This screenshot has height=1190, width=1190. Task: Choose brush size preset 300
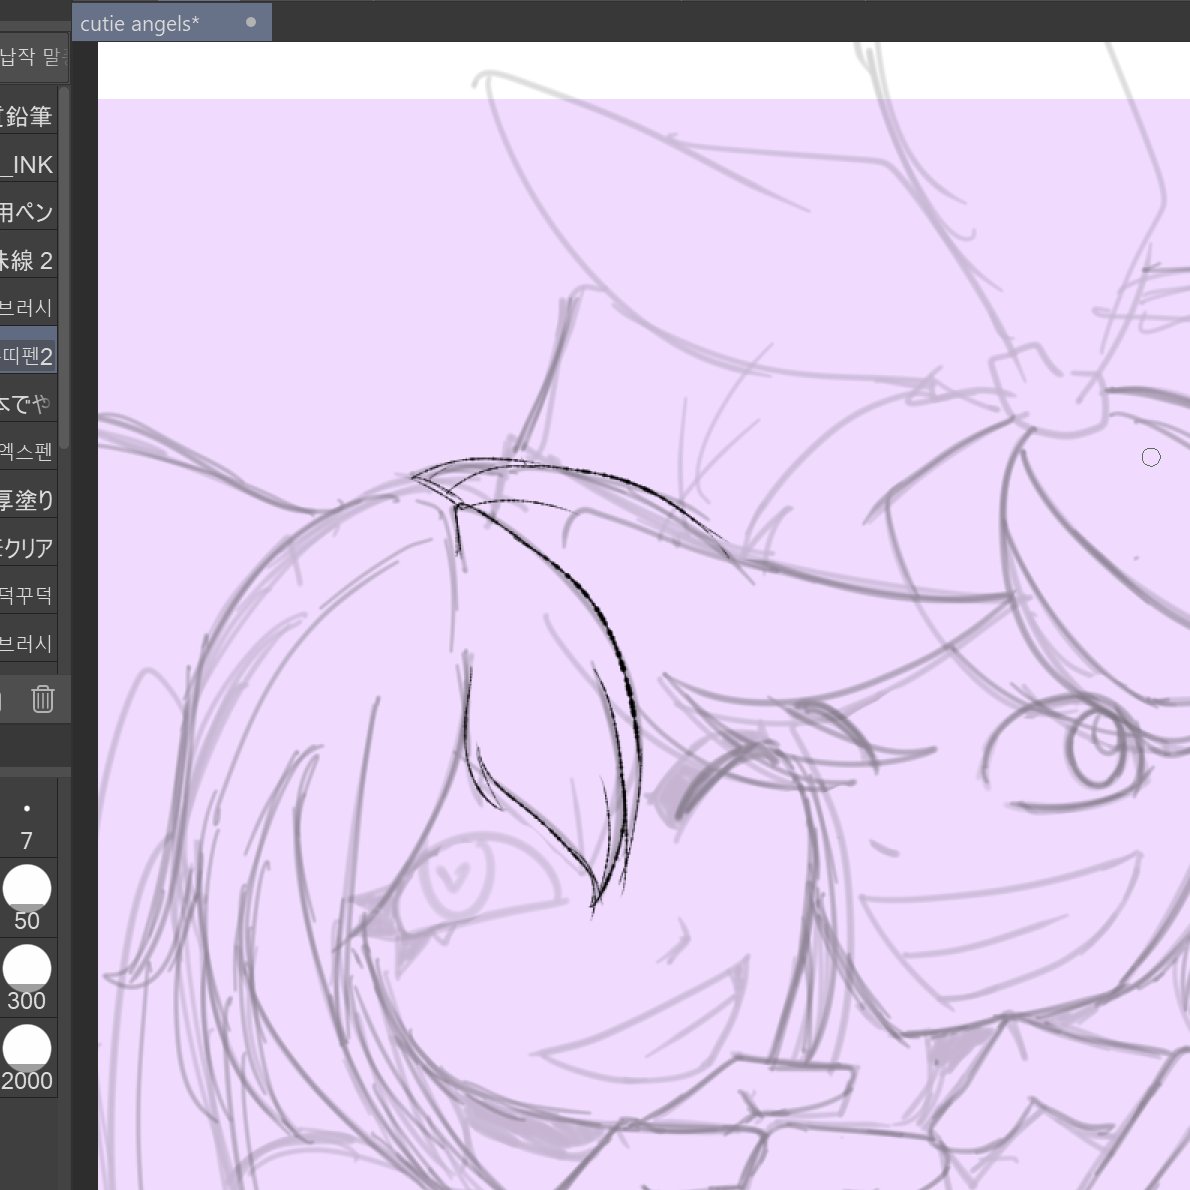tap(27, 978)
